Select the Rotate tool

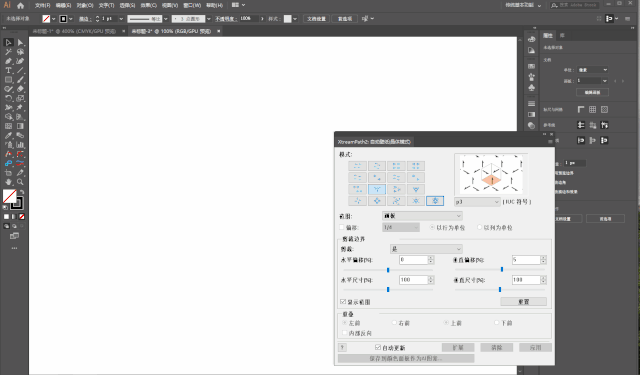[x=8, y=98]
